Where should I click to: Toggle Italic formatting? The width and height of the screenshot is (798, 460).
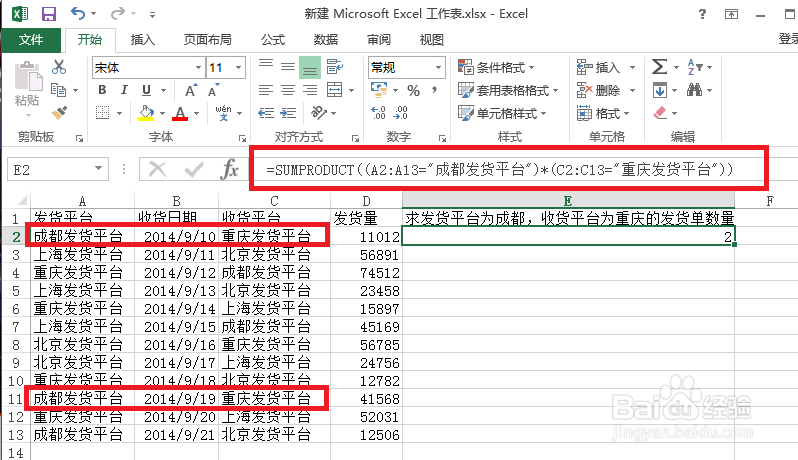click(124, 90)
